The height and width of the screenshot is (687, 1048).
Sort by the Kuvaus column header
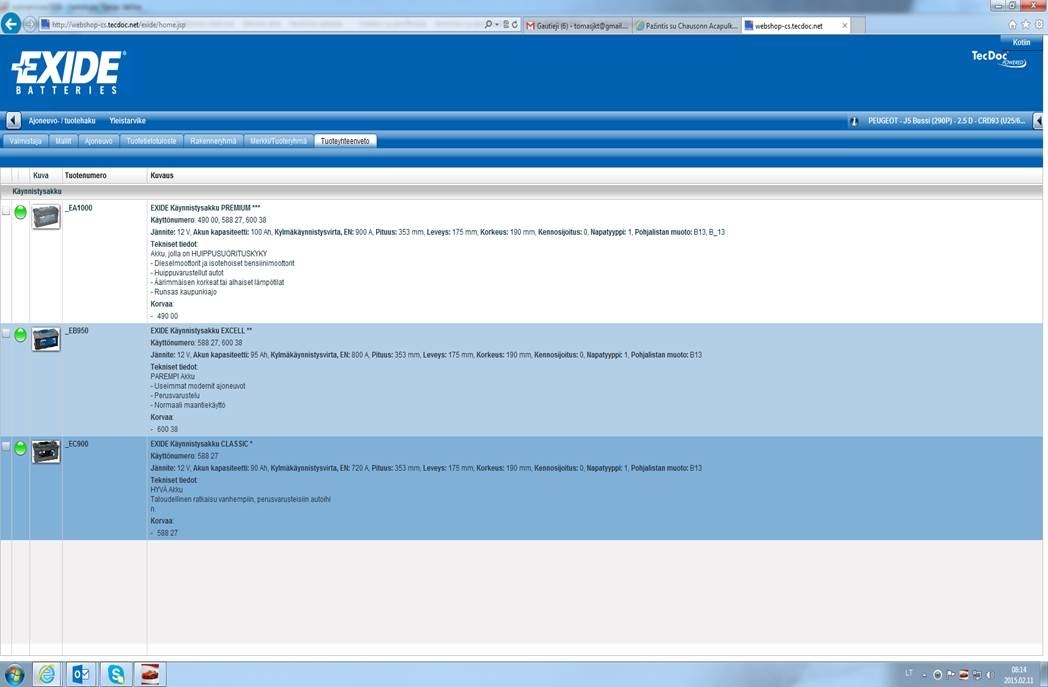click(162, 175)
